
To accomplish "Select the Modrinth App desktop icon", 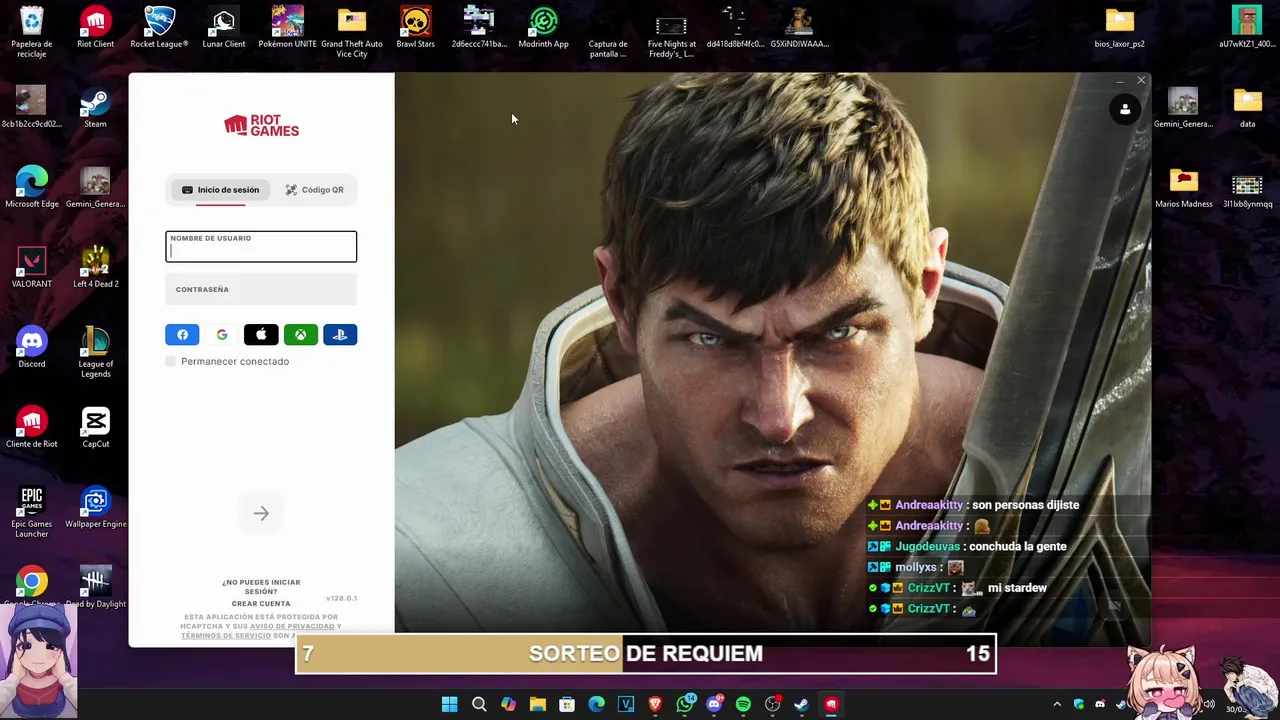I will click(544, 28).
